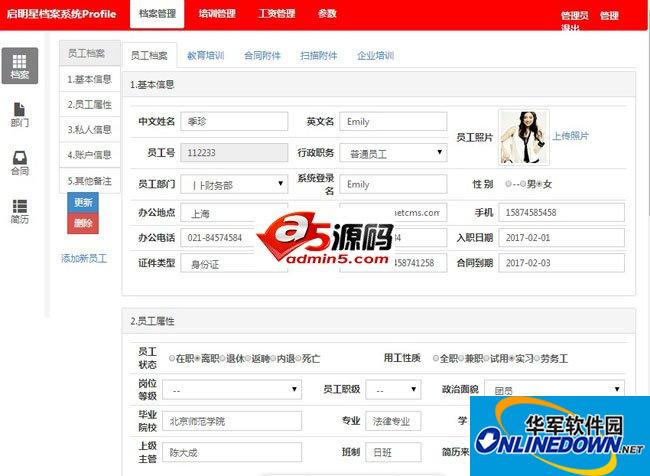
Task: Switch to the 扫描附件 tab
Action: pyautogui.click(x=319, y=56)
